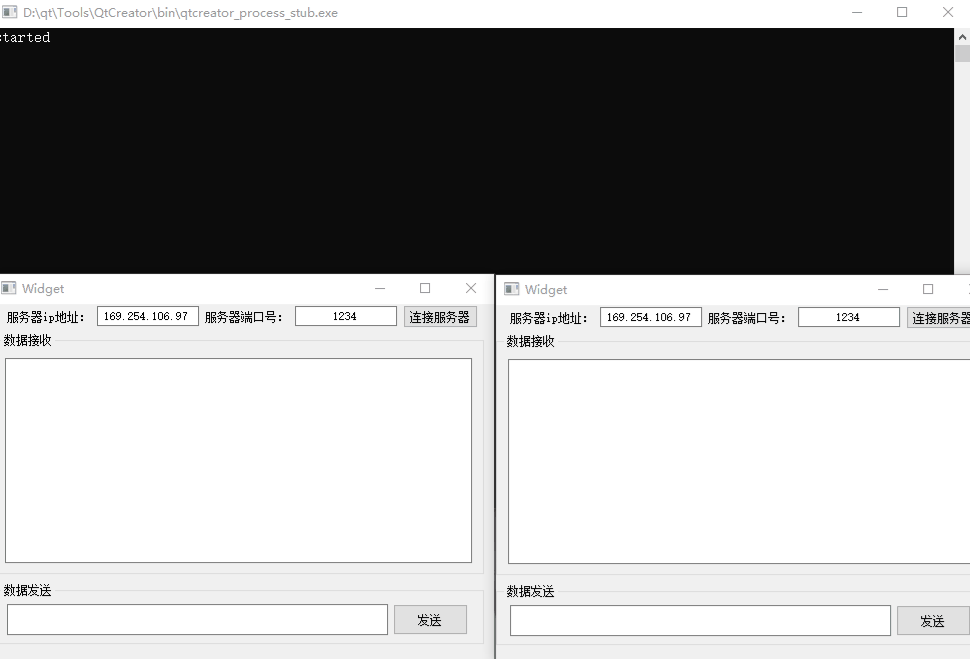Screen dimensions: 970x659
Task: Click the Widget icon on right window title bar
Action: pos(511,288)
